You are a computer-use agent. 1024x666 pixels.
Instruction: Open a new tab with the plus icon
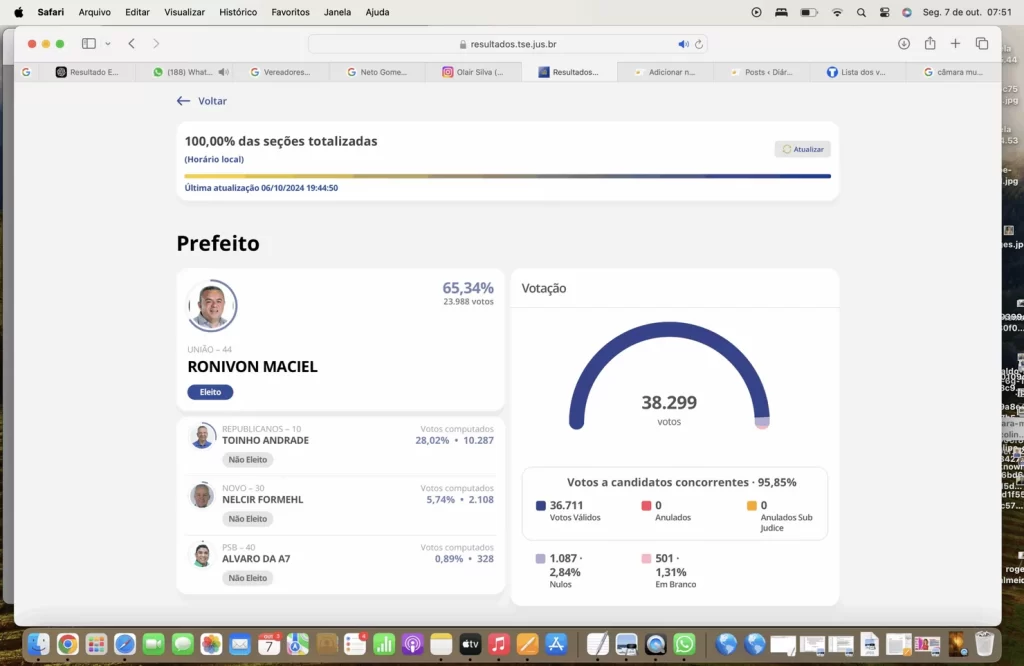955,44
